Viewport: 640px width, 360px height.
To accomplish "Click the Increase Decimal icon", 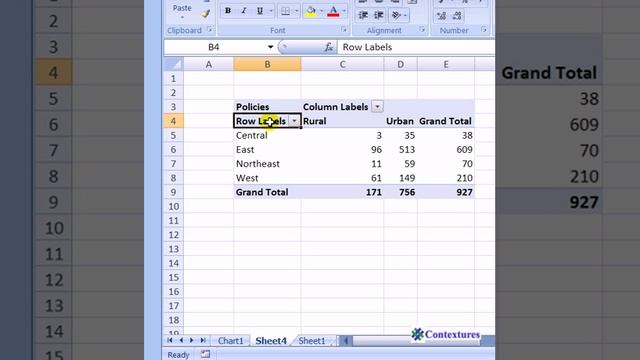I will pos(441,16).
